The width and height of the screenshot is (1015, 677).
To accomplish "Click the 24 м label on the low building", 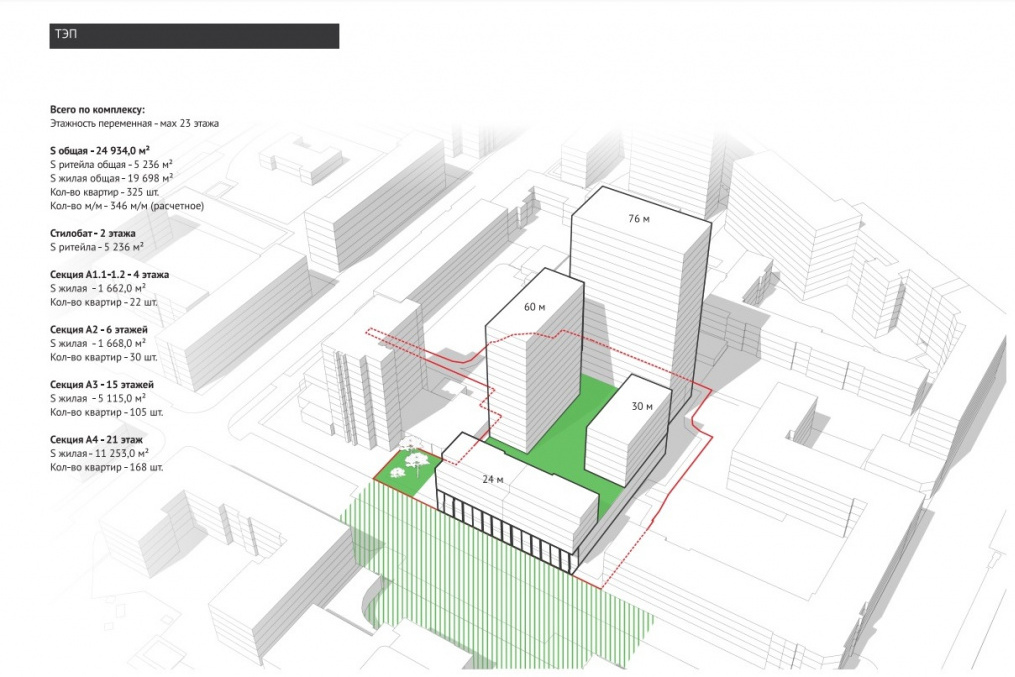I will [x=494, y=478].
